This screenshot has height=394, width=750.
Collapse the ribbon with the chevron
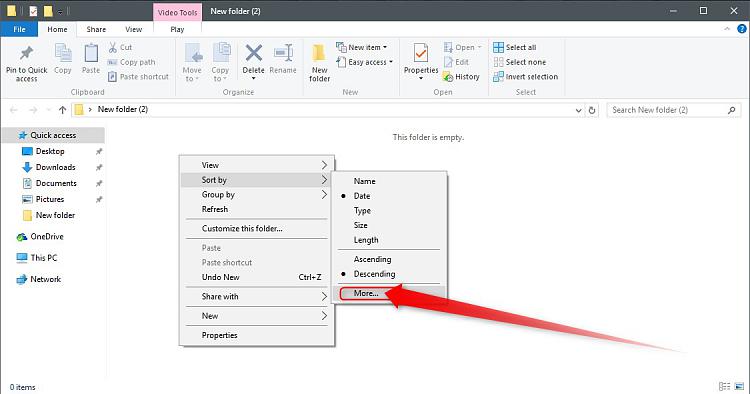(727, 29)
